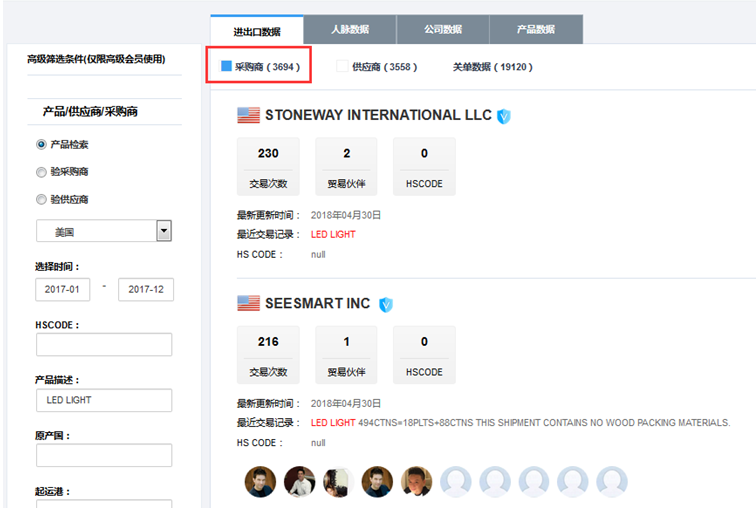Select the 产品检索 radio button
Image resolution: width=756 pixels, height=521 pixels.
[41, 144]
